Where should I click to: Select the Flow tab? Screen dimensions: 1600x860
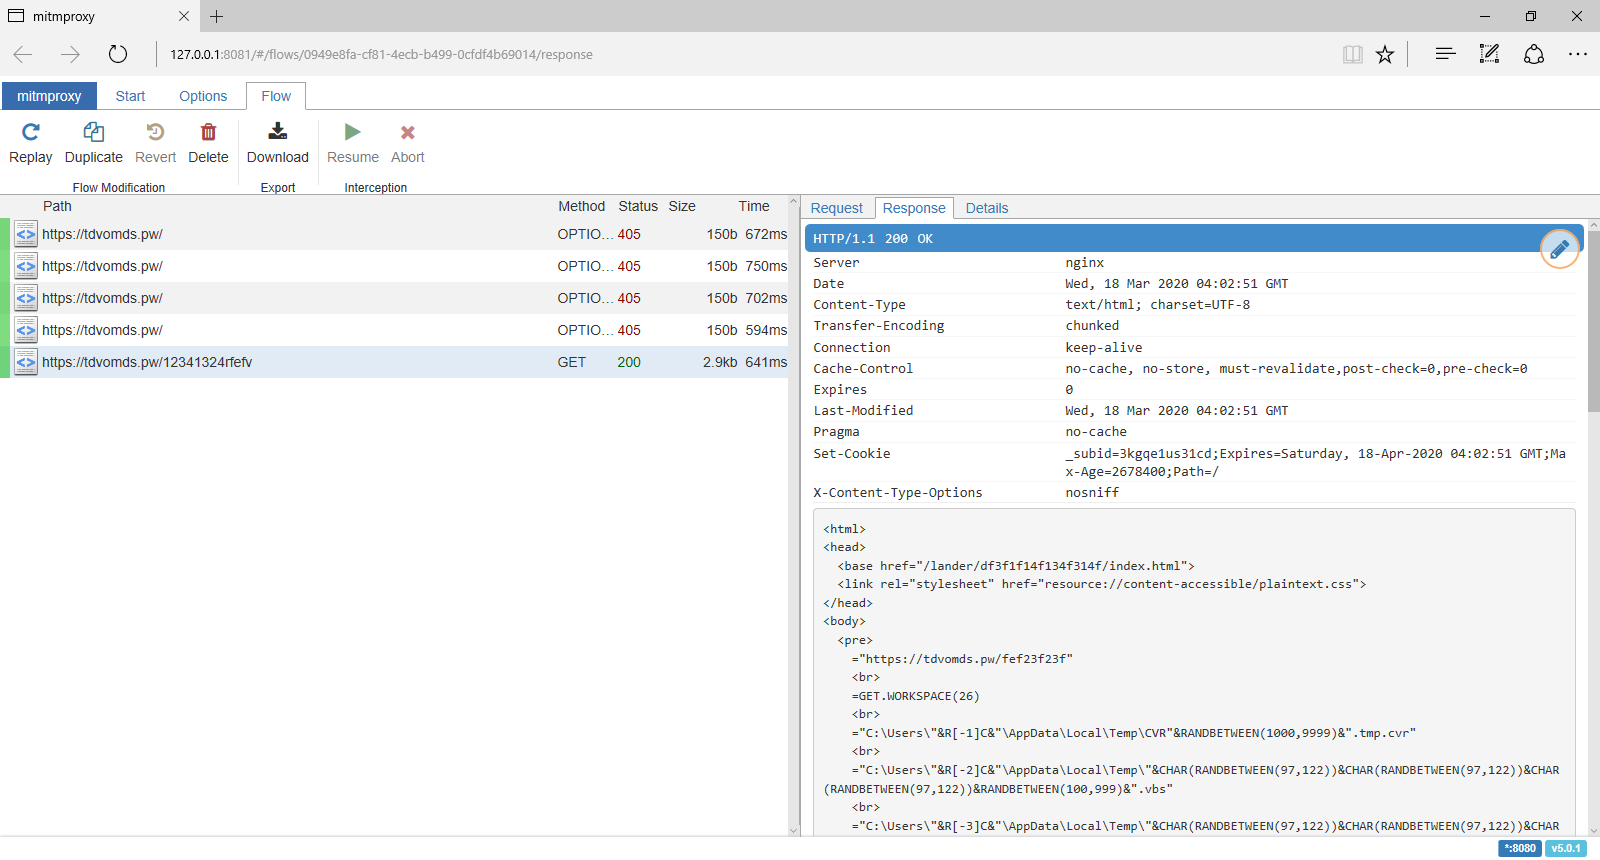(276, 96)
